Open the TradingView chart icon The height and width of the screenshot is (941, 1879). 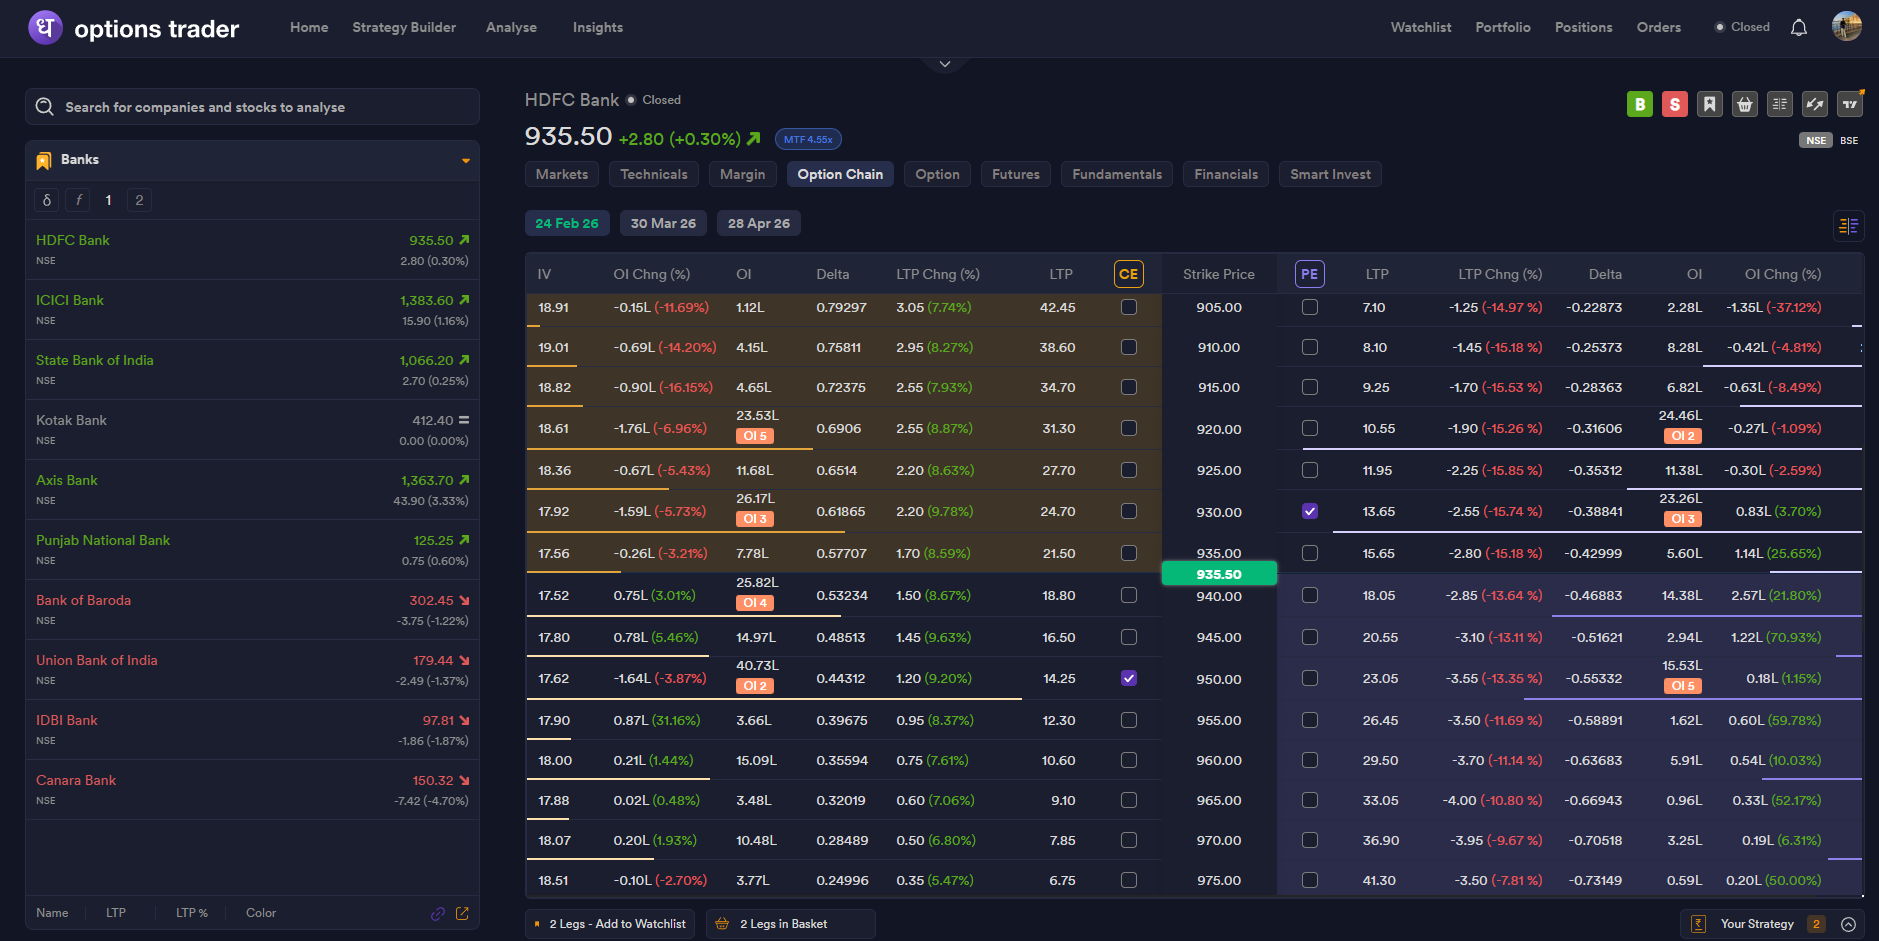(x=1849, y=104)
